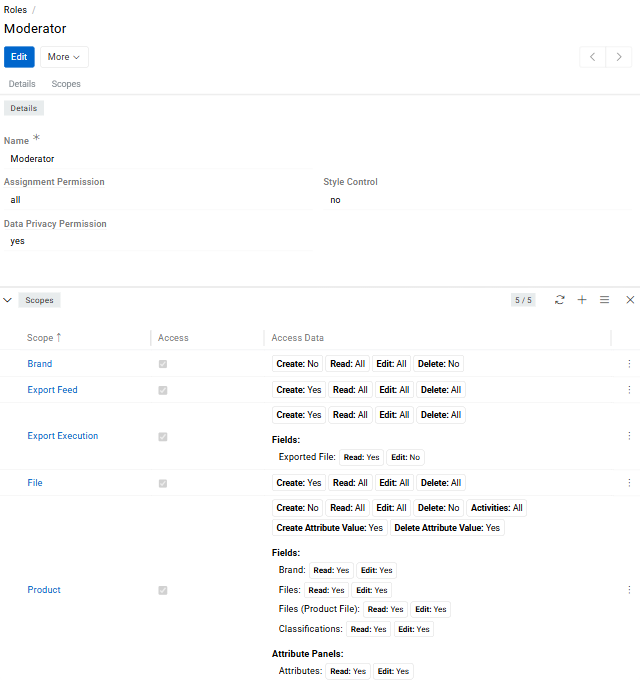
Task: Open the Scopes panel list menu icon
Action: point(604,300)
